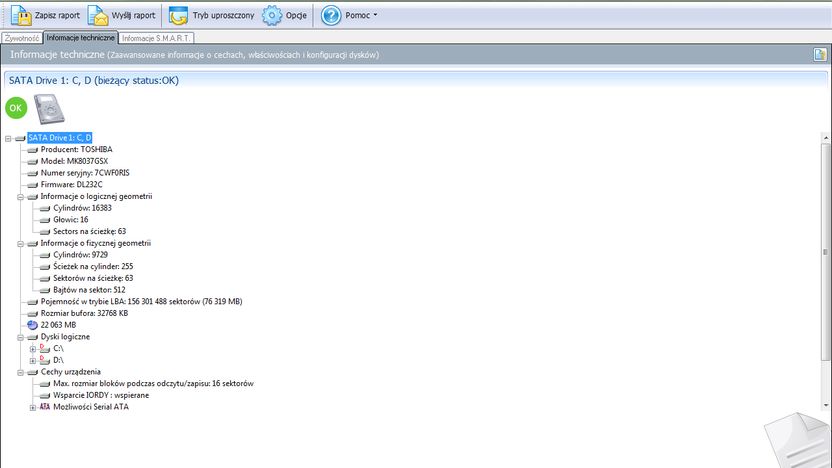Click the tree scrollbar up arrow

826,138
